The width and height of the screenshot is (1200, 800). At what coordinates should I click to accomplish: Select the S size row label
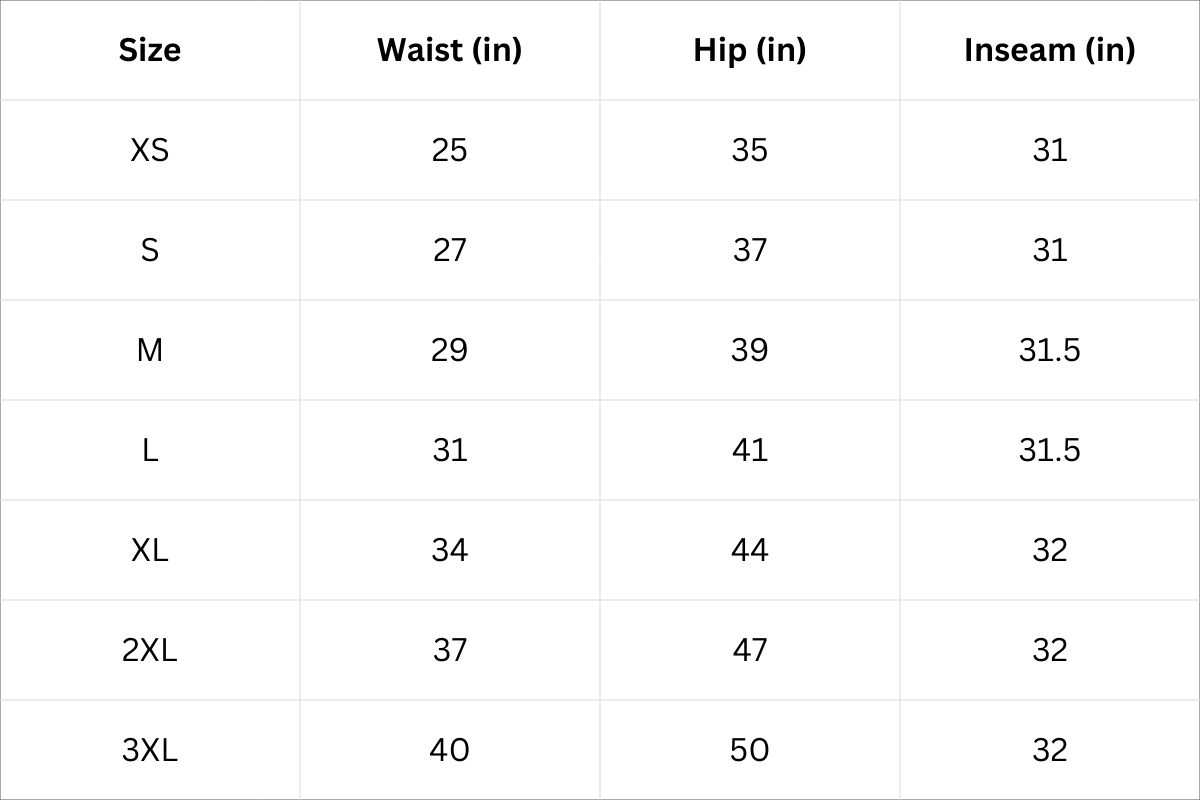point(150,250)
